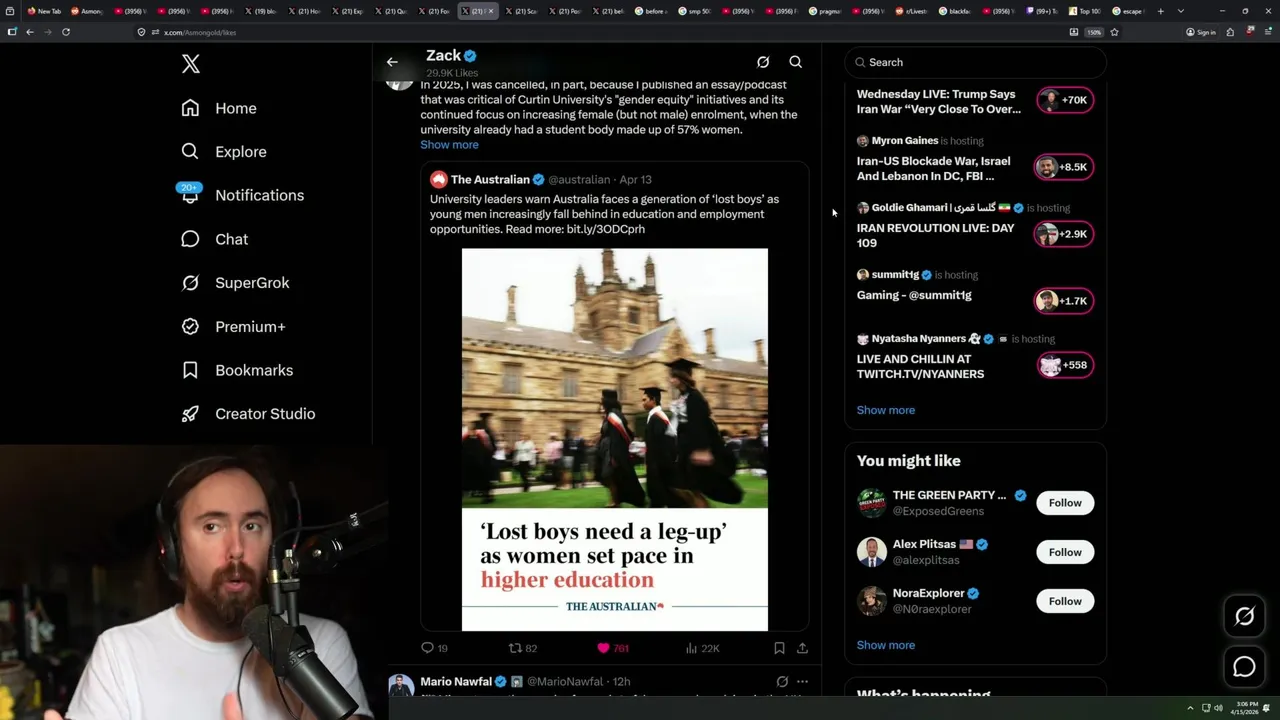Open the floating chat messages button
1280x720 pixels.
click(x=1244, y=667)
